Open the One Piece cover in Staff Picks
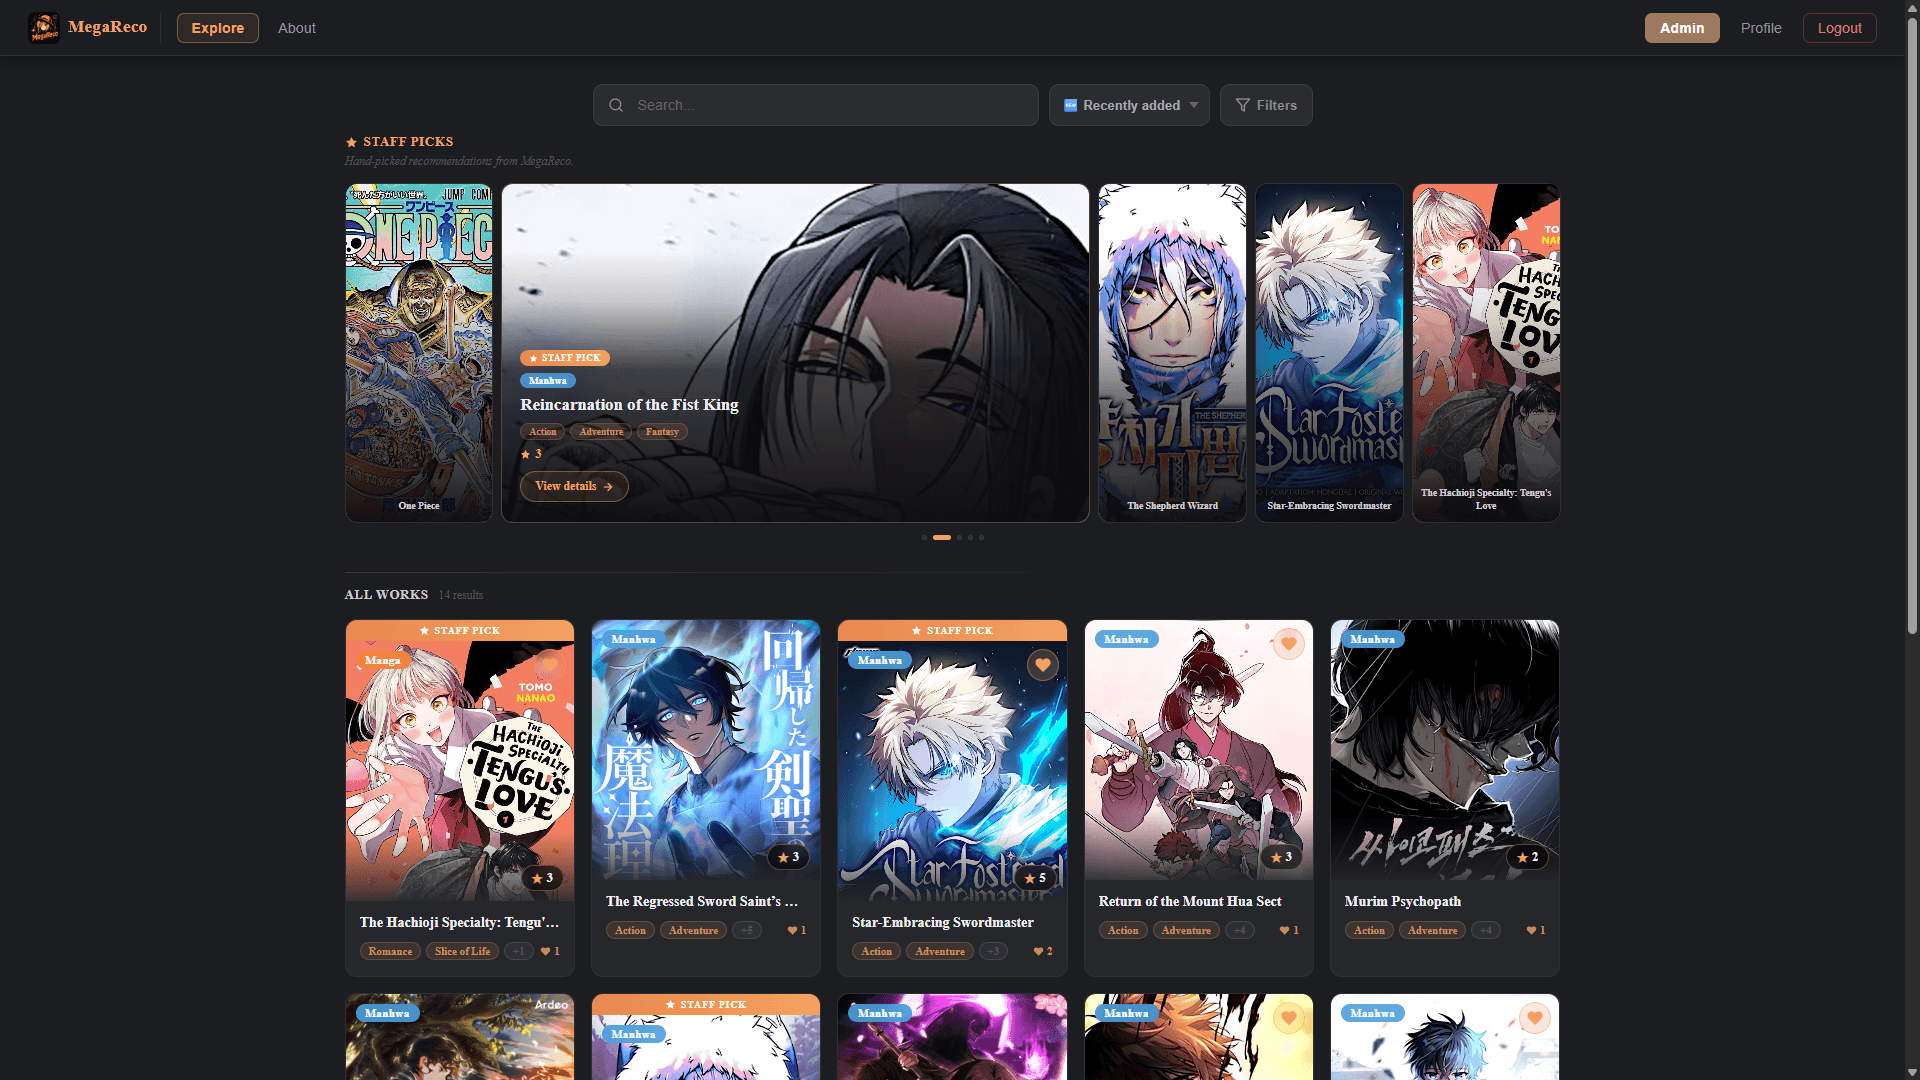 click(419, 353)
